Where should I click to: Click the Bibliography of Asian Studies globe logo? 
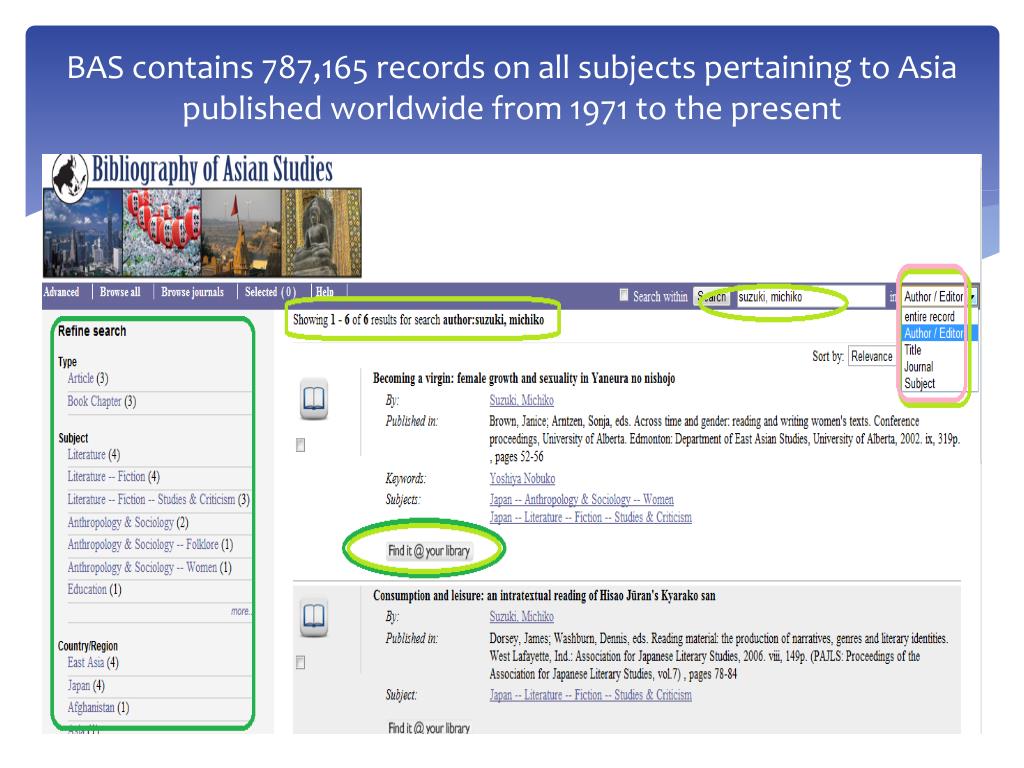coord(70,177)
